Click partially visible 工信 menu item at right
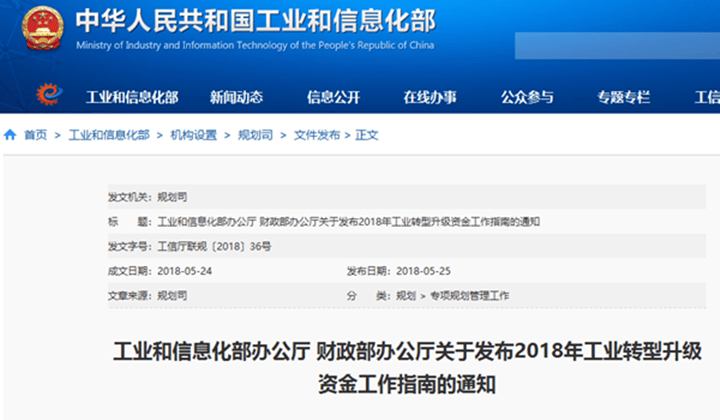 tap(707, 97)
